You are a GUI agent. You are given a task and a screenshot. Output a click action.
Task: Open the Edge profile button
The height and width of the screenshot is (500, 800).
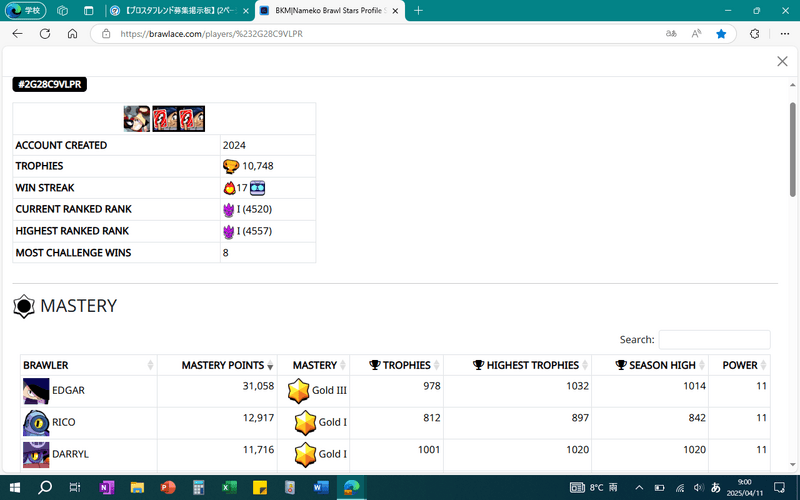26,10
